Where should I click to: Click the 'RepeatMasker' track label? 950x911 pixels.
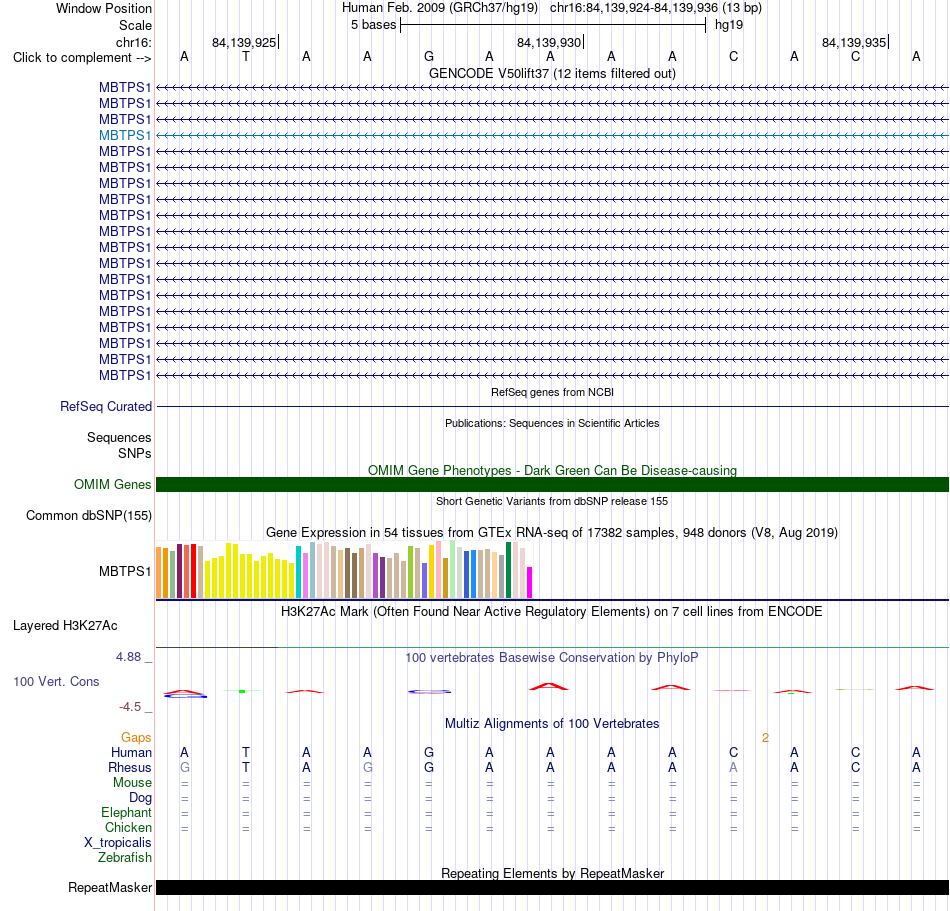pos(110,887)
